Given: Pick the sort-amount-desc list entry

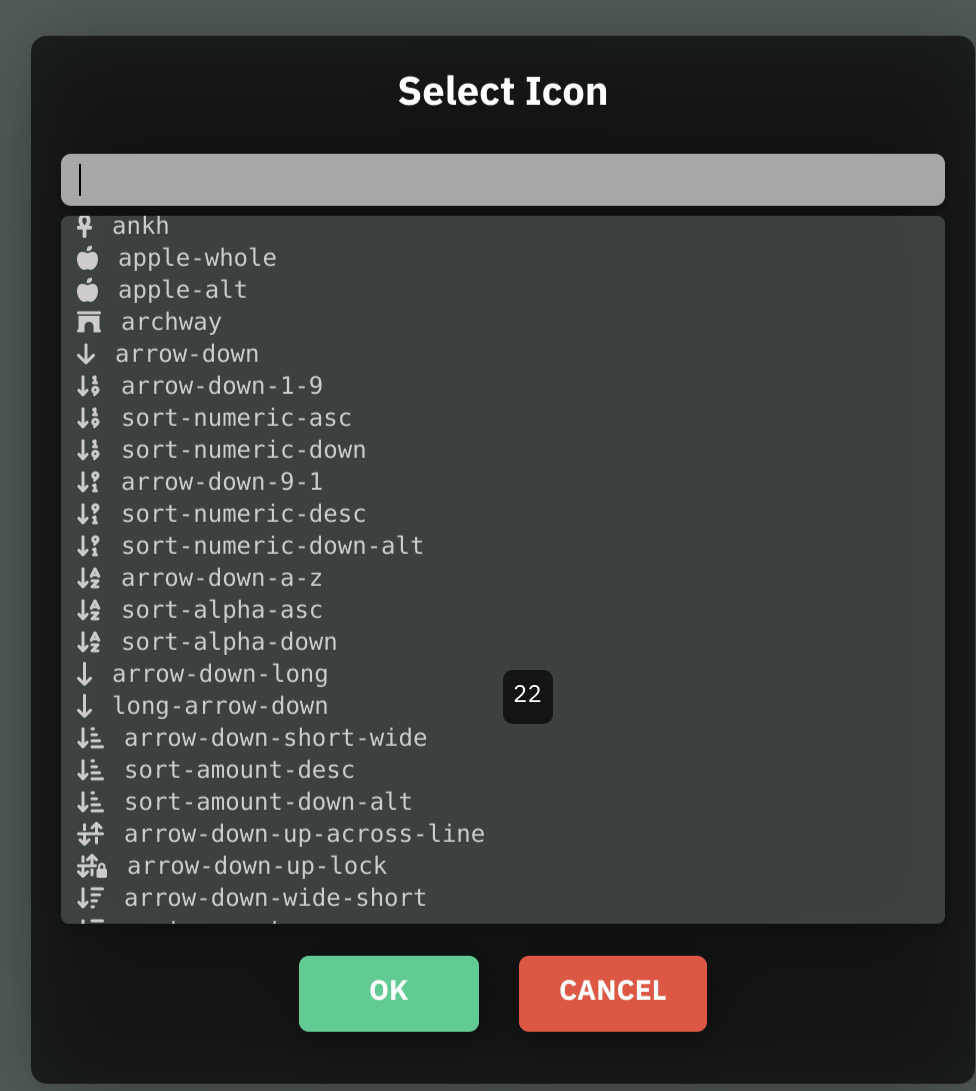Looking at the screenshot, I should [215, 770].
